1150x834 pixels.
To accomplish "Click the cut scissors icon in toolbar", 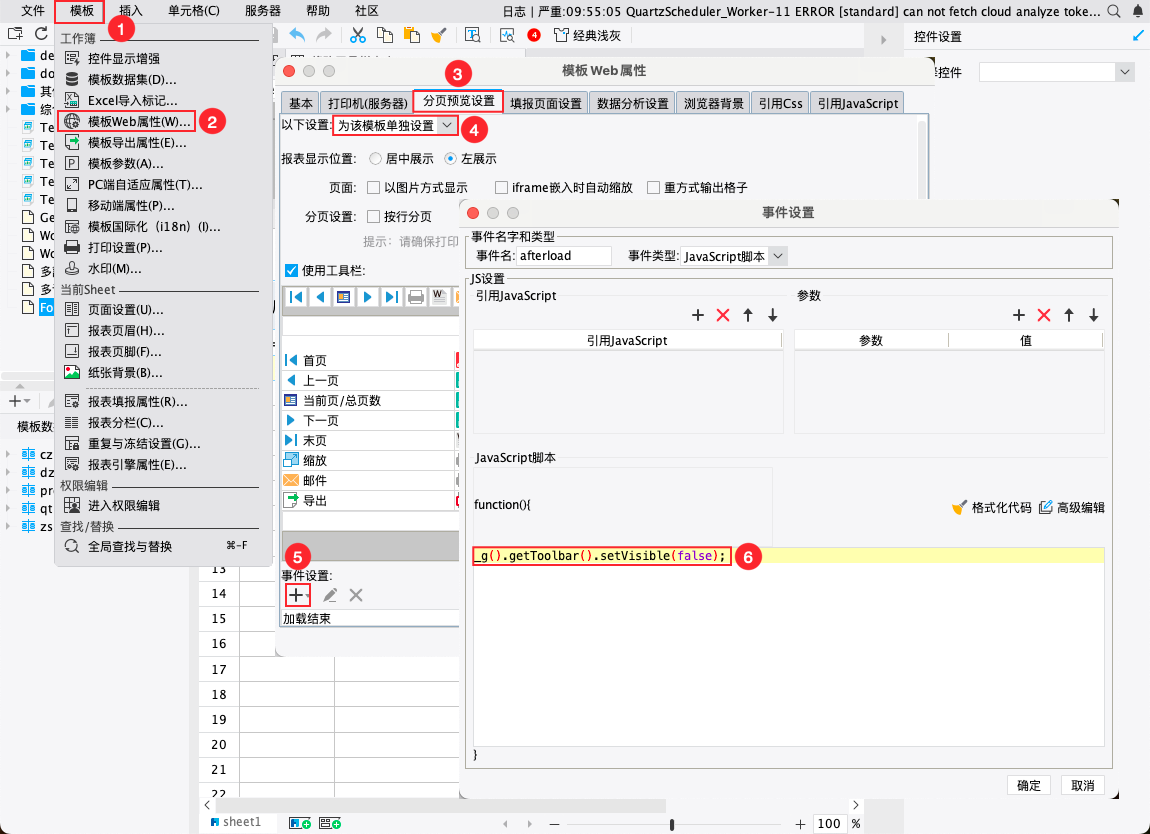I will (x=357, y=35).
